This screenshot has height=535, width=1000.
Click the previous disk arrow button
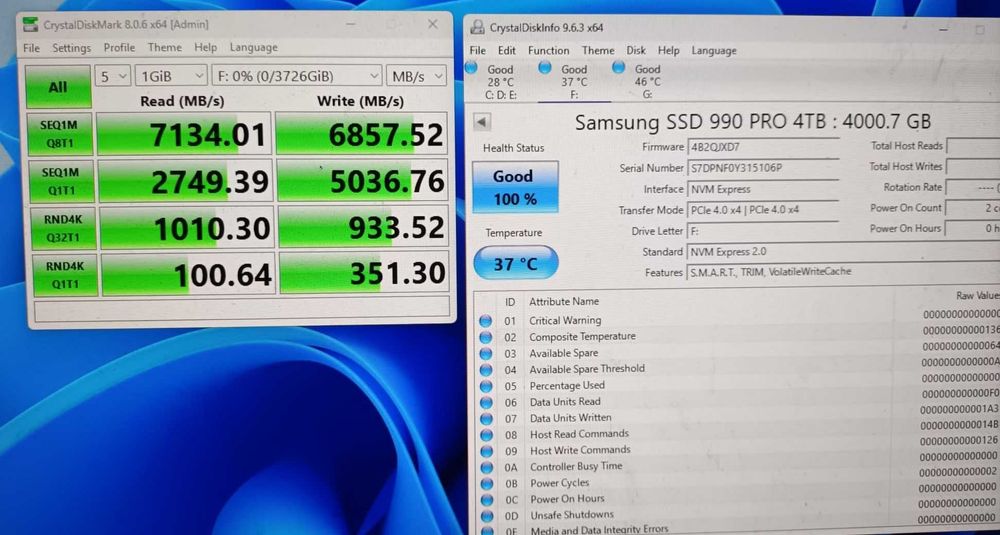click(482, 121)
